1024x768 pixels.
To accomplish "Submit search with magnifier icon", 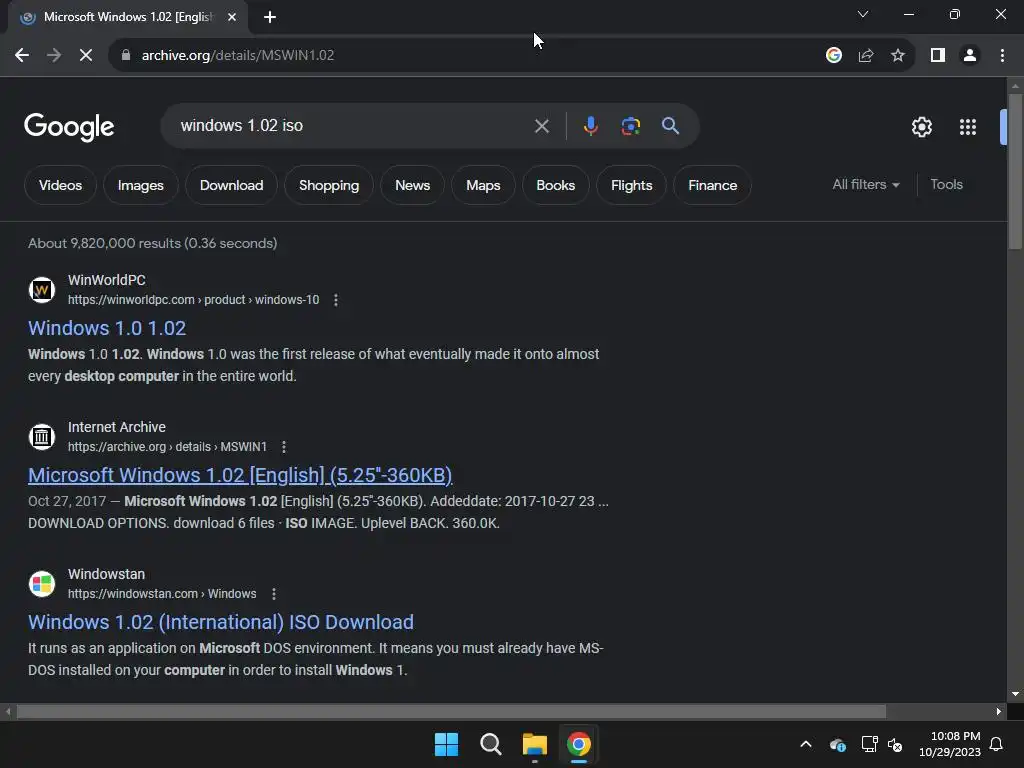I will 670,126.
